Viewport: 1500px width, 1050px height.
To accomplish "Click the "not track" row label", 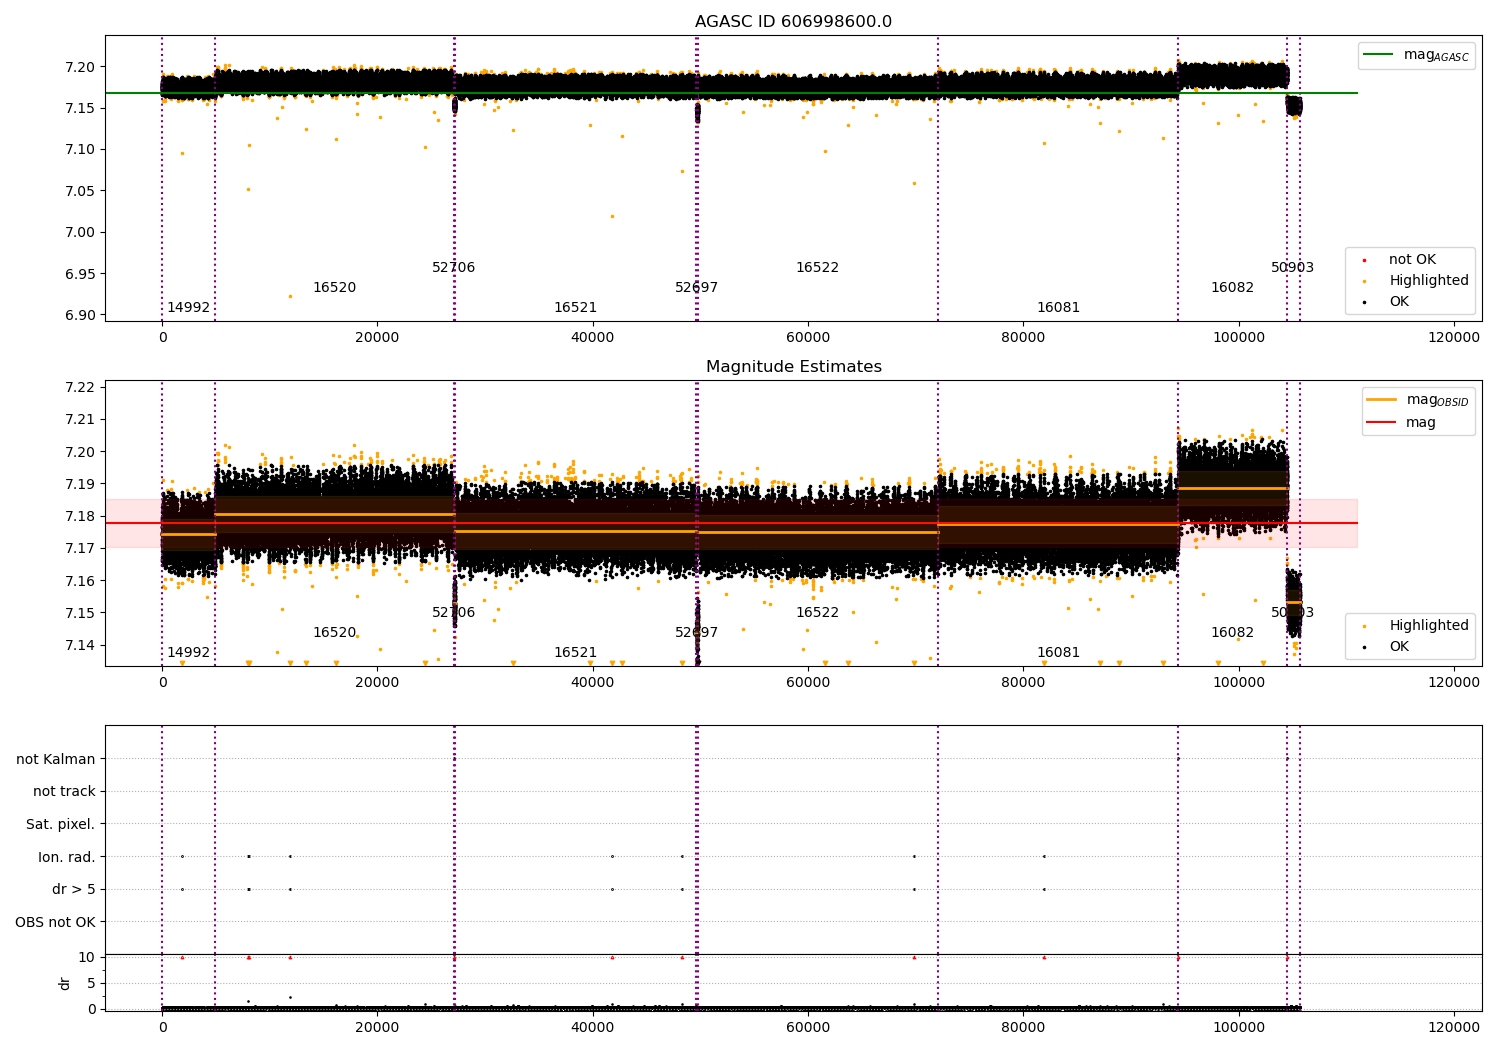I will (x=64, y=792).
